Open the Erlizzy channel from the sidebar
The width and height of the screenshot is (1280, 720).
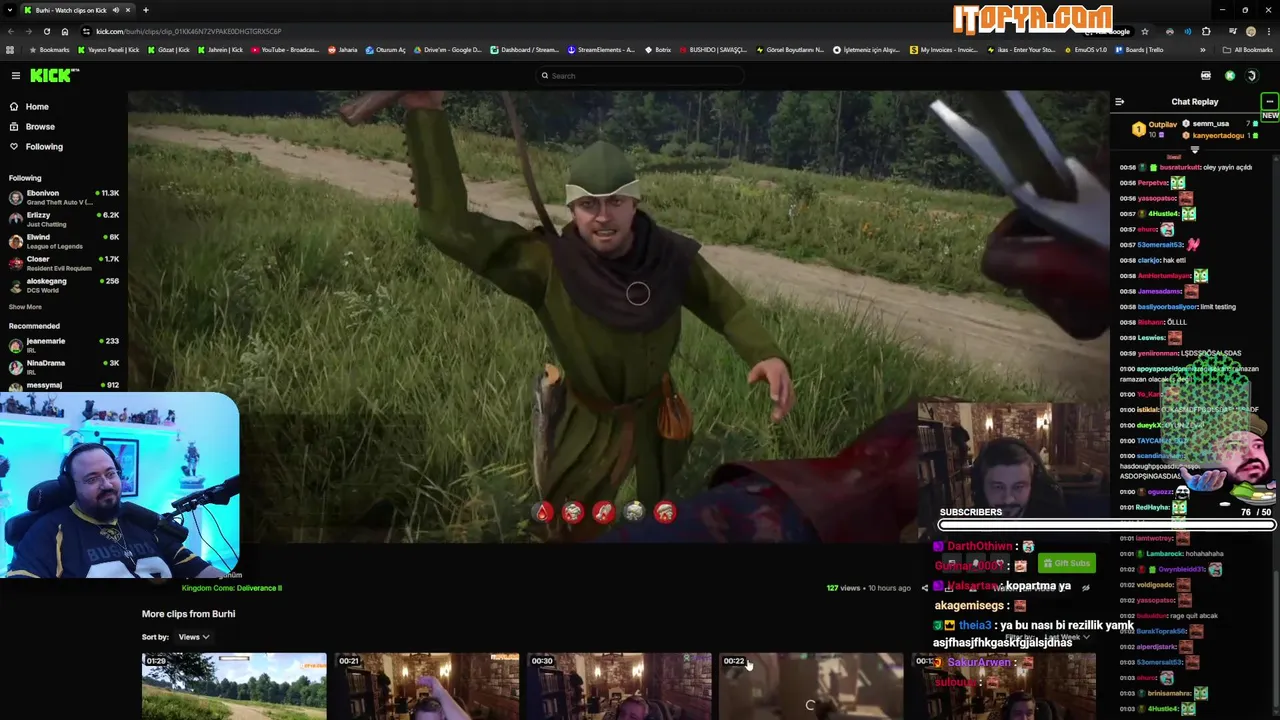[x=64, y=219]
